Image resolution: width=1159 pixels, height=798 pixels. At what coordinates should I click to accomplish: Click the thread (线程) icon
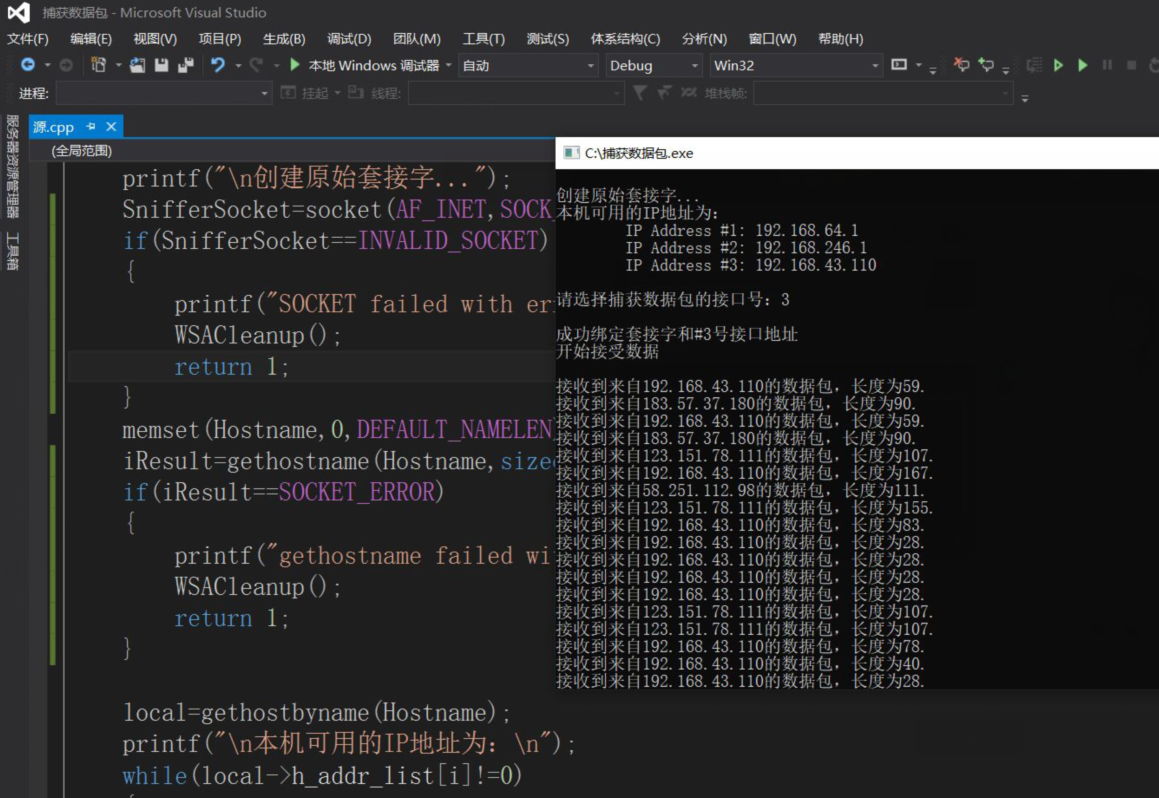[356, 92]
